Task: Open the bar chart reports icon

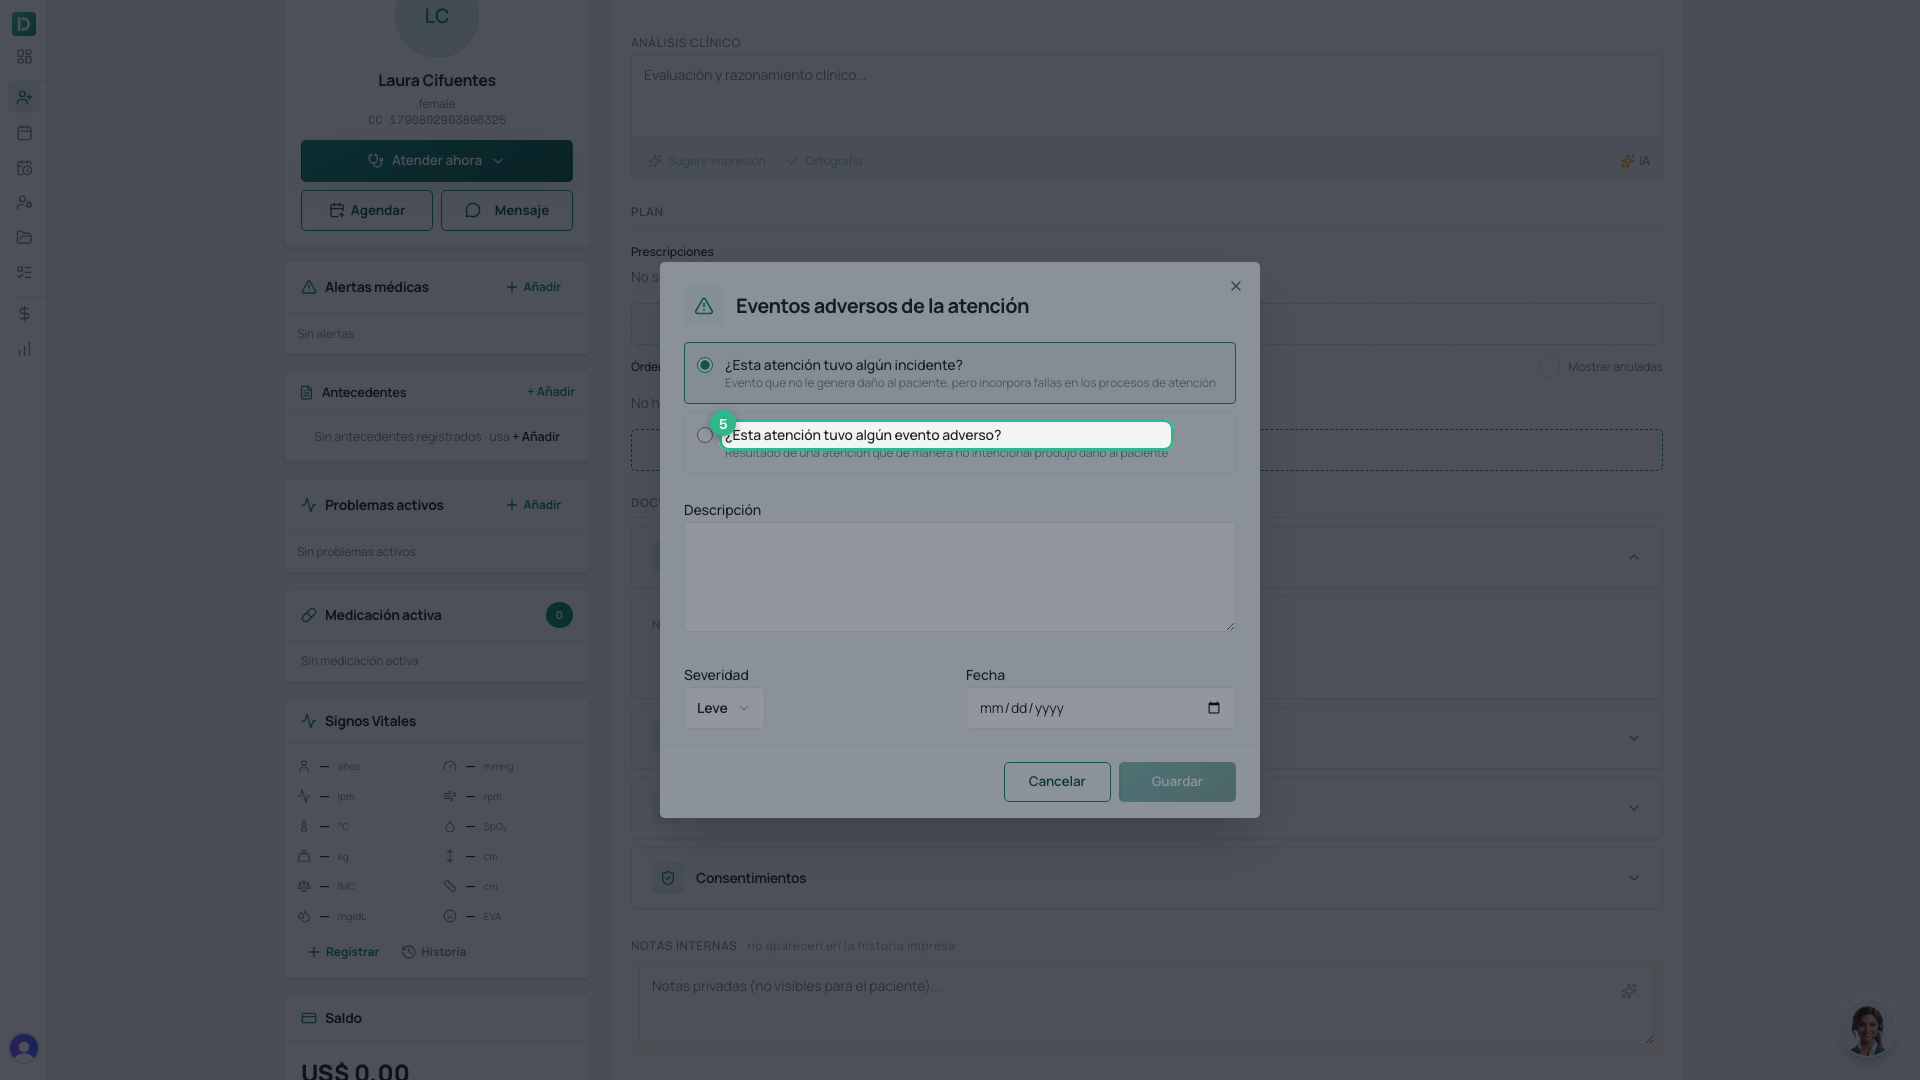Action: coord(24,349)
